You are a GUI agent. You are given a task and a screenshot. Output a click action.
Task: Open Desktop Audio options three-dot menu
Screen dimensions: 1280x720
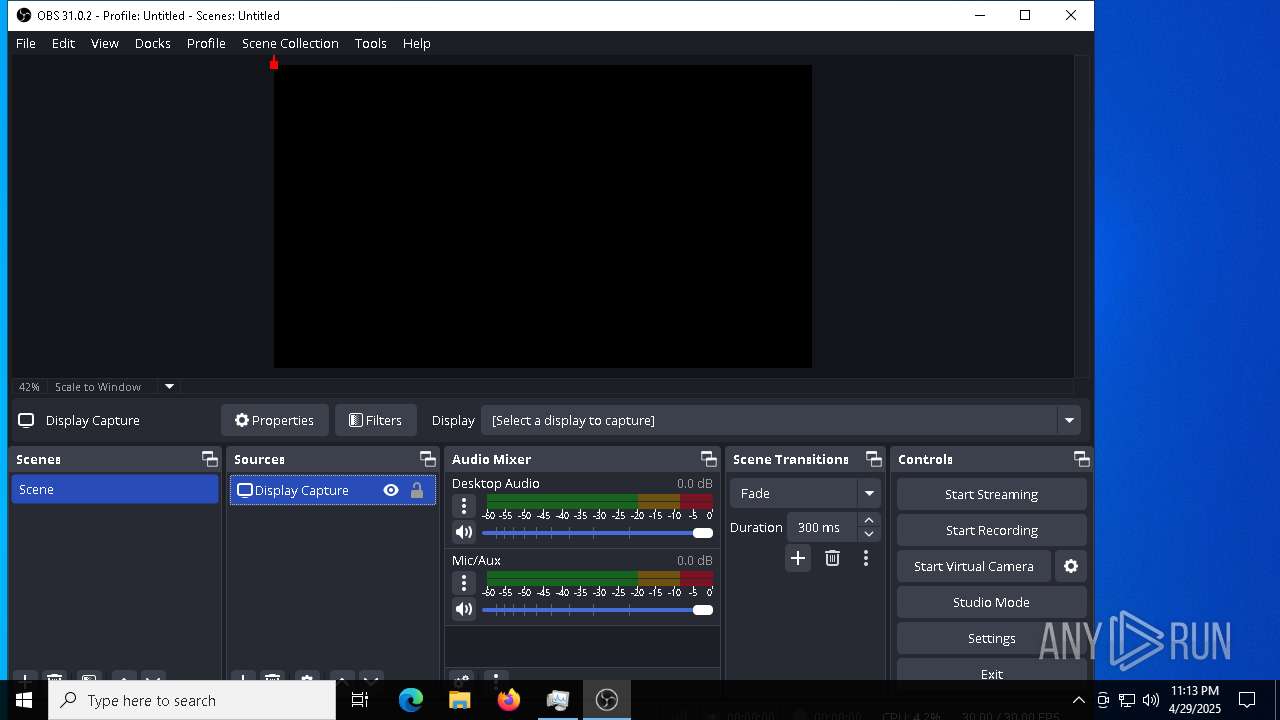(x=464, y=506)
